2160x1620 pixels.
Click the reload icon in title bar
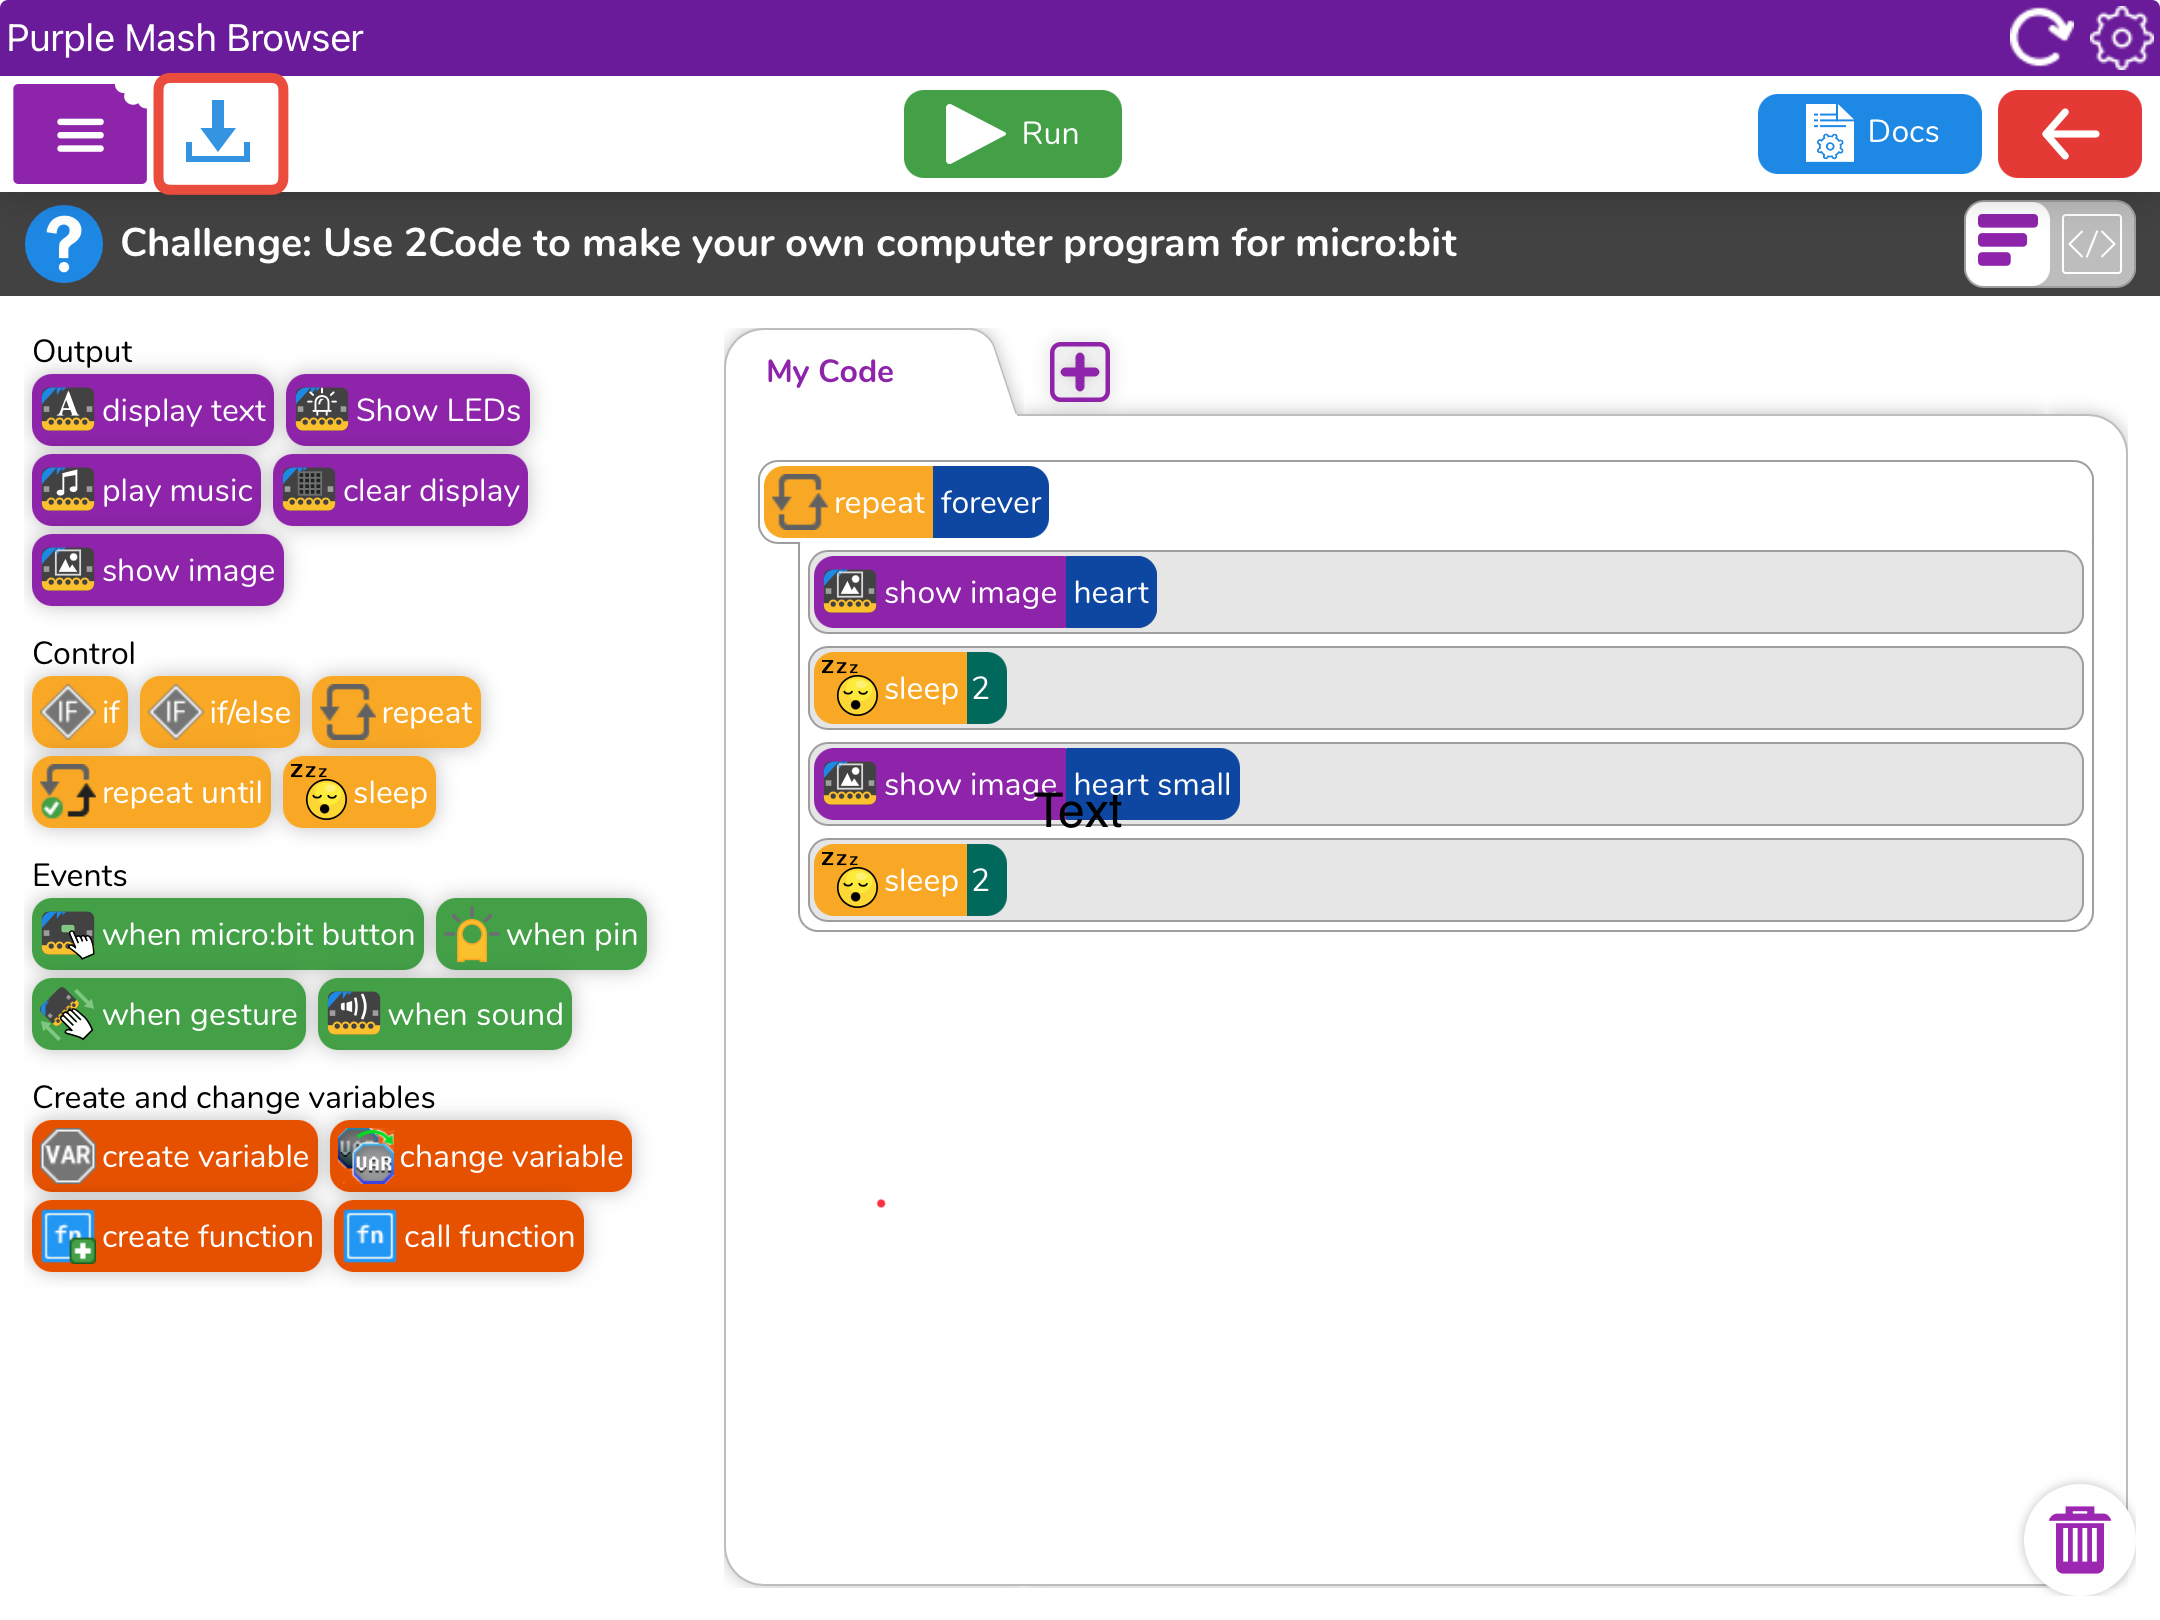[x=2039, y=38]
